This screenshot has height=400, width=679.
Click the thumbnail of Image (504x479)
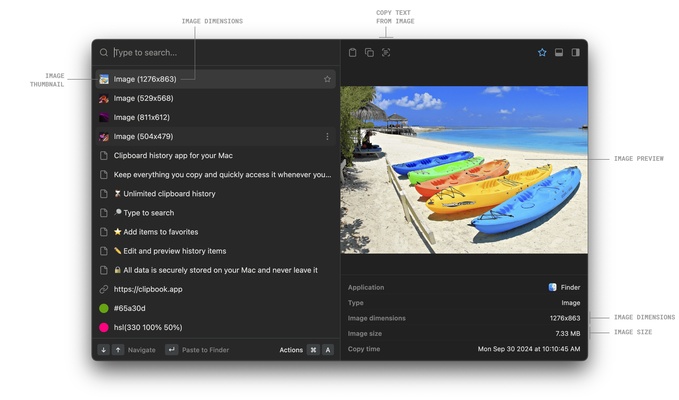point(103,136)
